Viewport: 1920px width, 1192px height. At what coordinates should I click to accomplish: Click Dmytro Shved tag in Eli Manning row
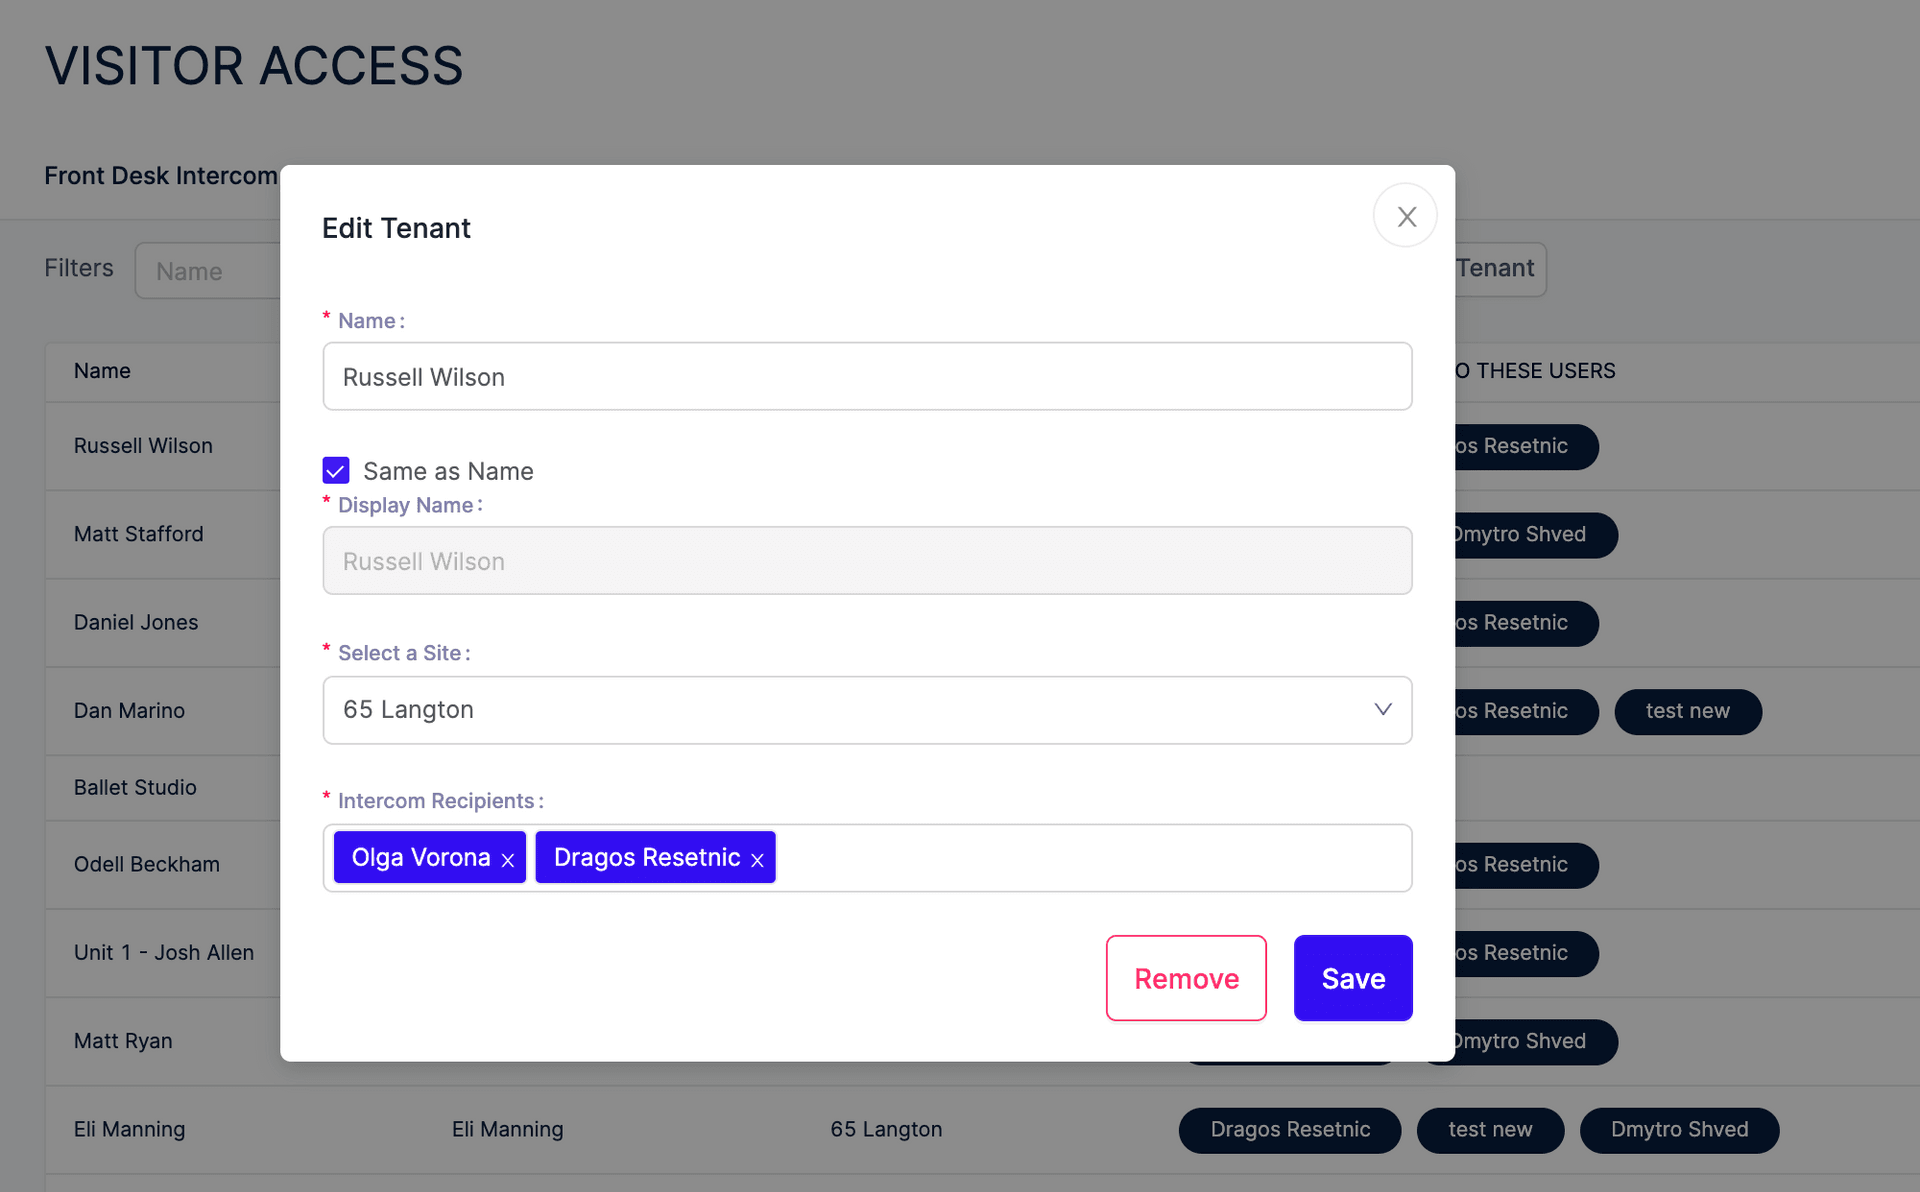tap(1679, 1130)
